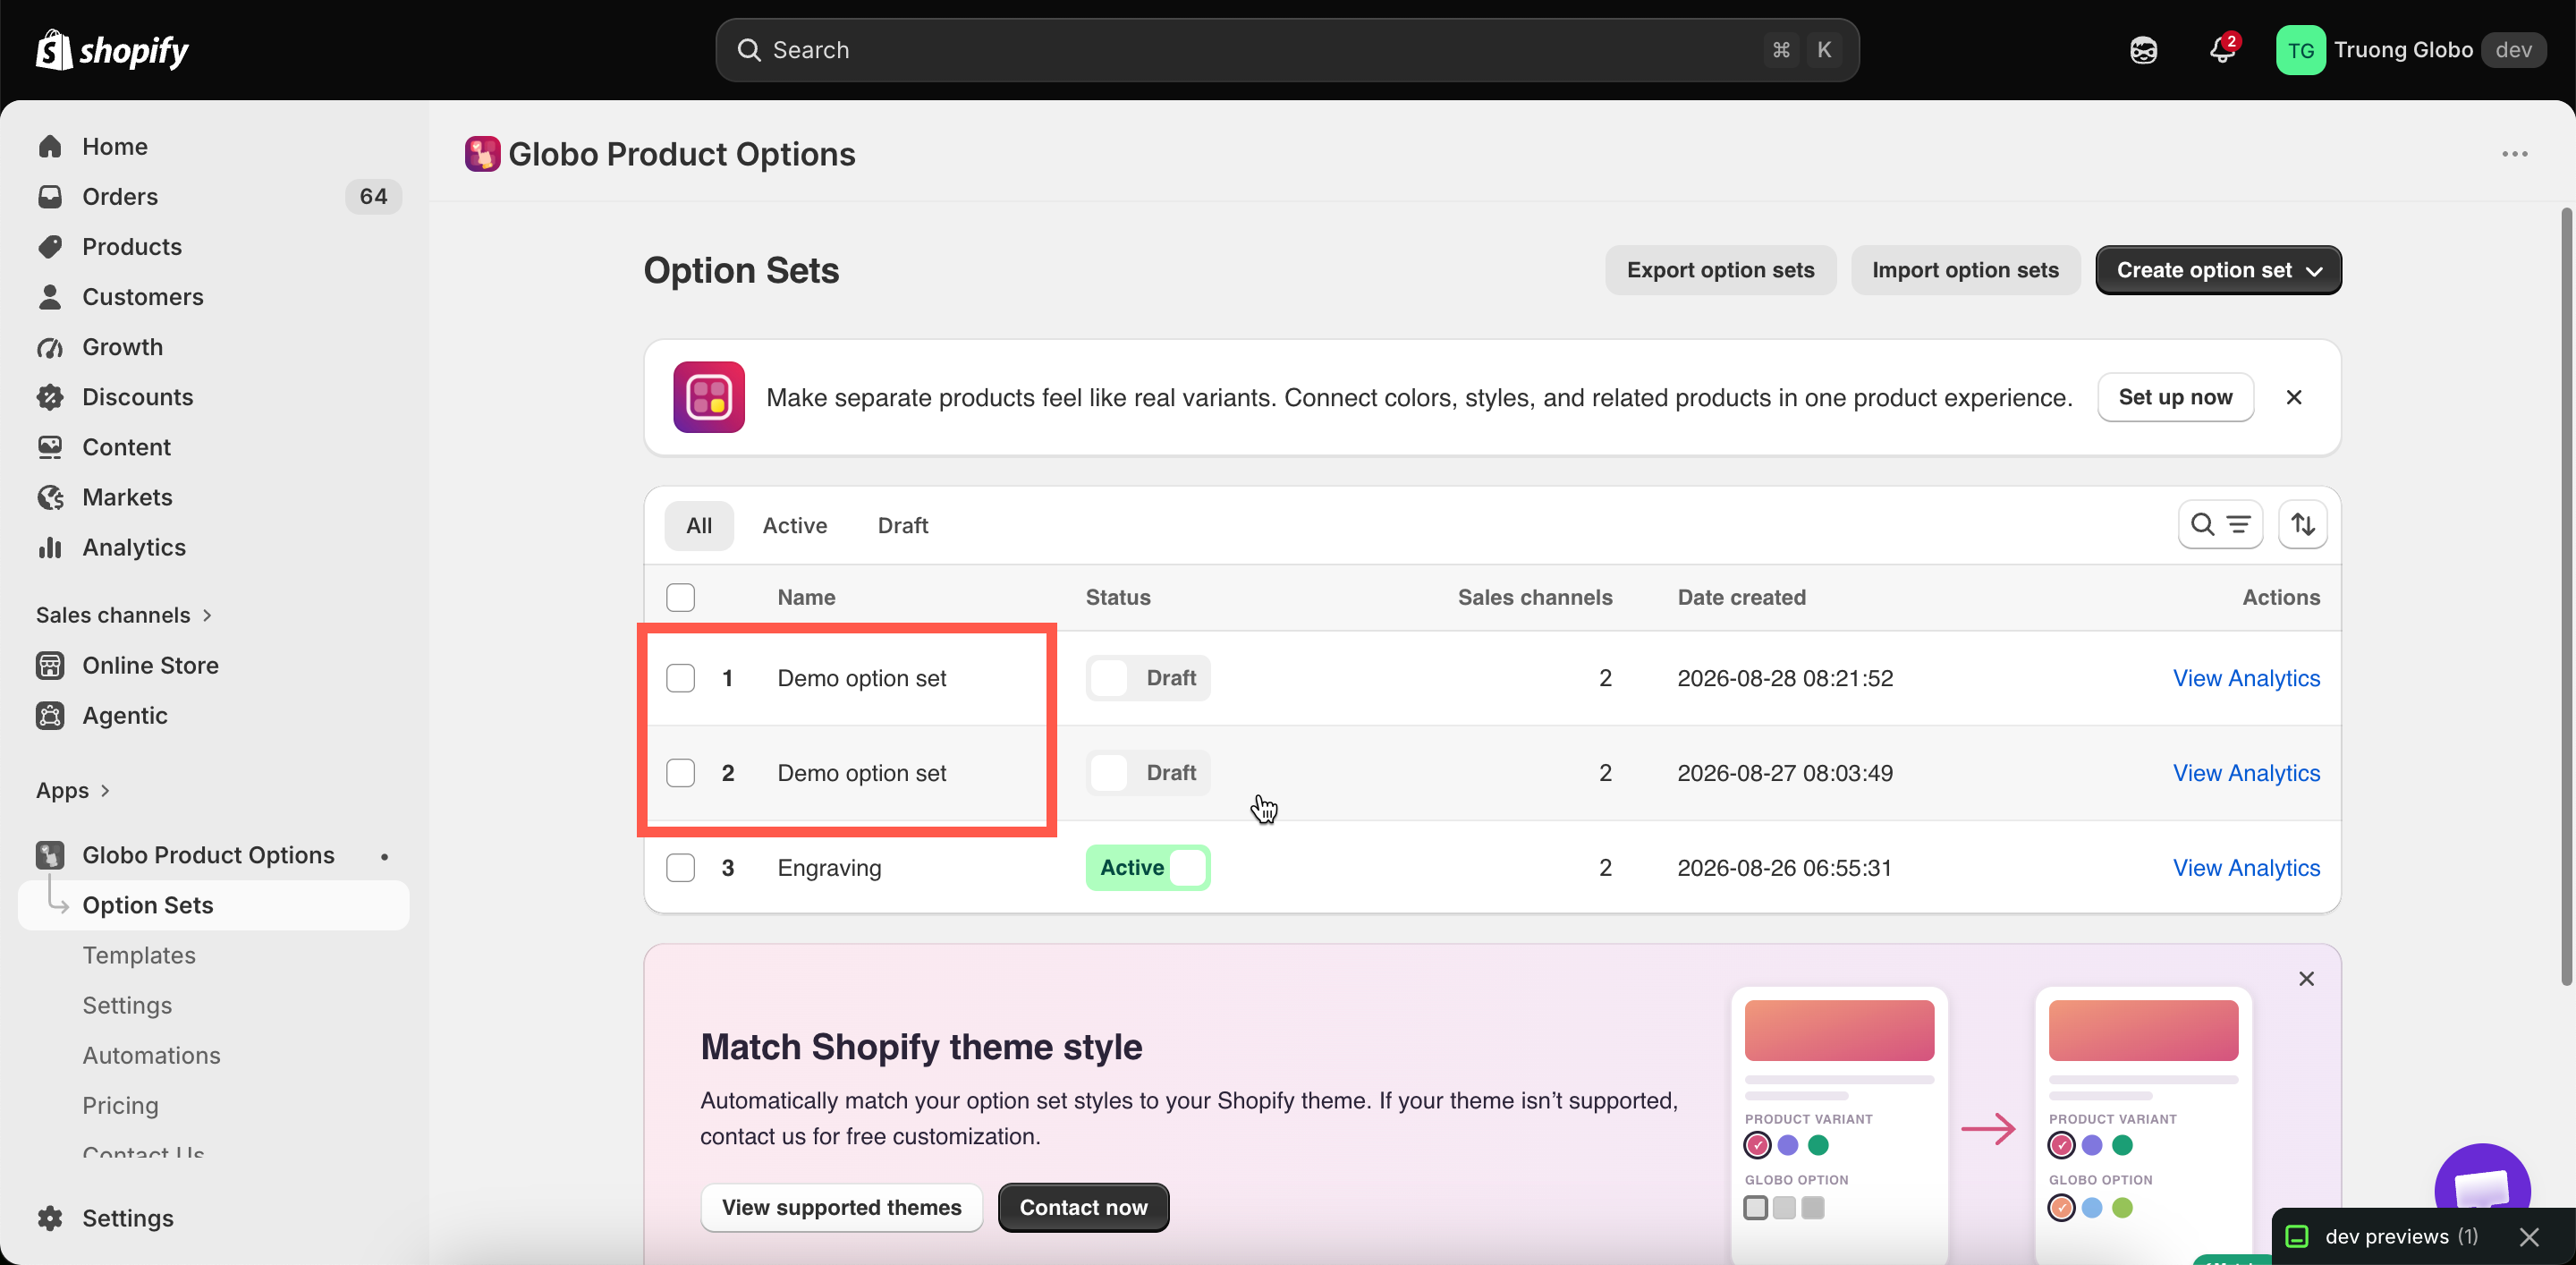Click the Date created column header

click(x=1741, y=597)
